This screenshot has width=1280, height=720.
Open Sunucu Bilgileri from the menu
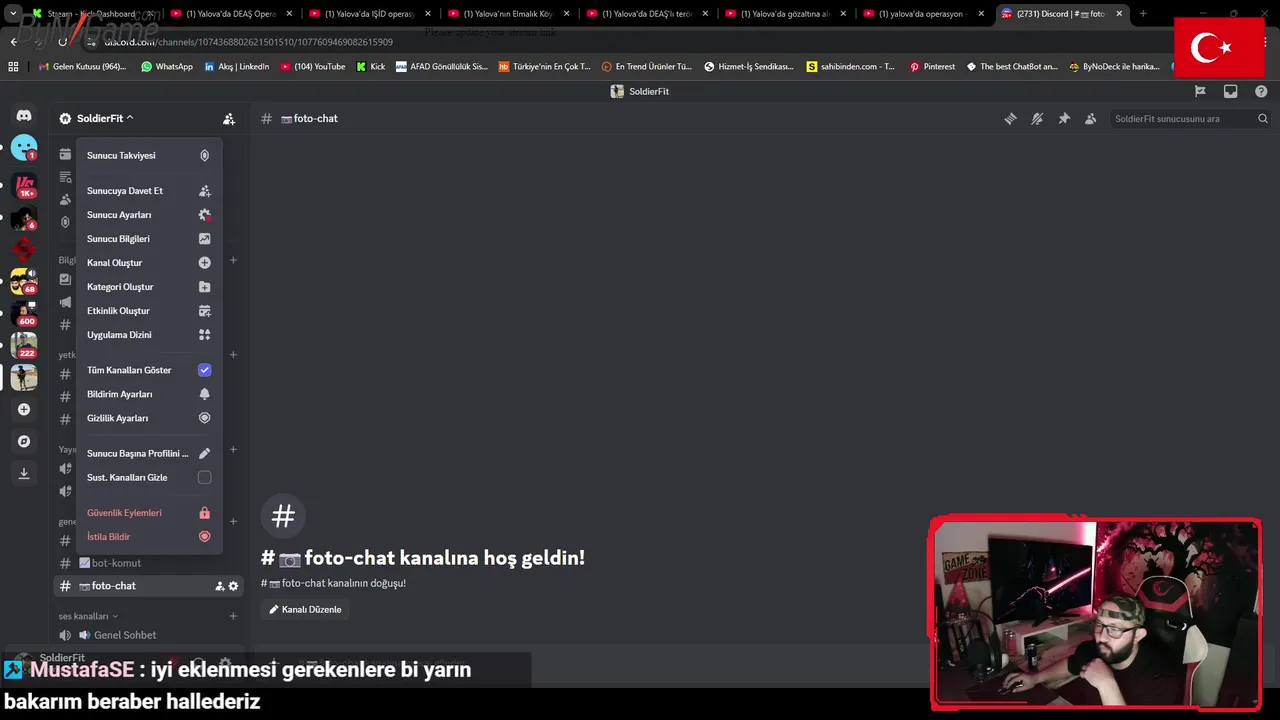point(149,239)
